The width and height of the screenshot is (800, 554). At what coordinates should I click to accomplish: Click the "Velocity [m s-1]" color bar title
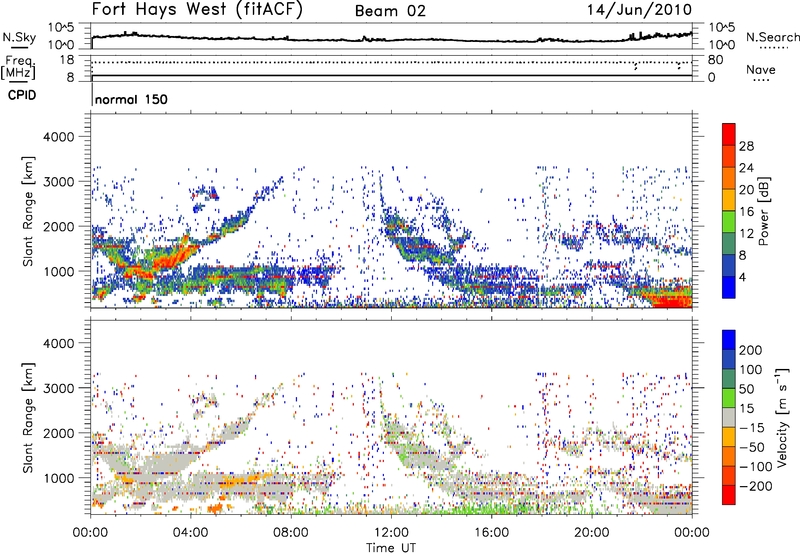[x=782, y=417]
